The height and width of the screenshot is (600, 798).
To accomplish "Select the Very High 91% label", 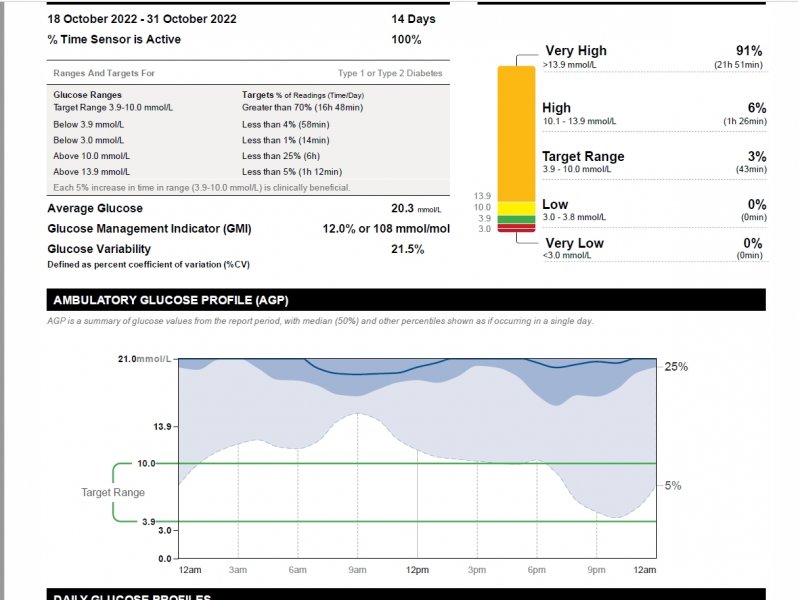I will (x=748, y=51).
